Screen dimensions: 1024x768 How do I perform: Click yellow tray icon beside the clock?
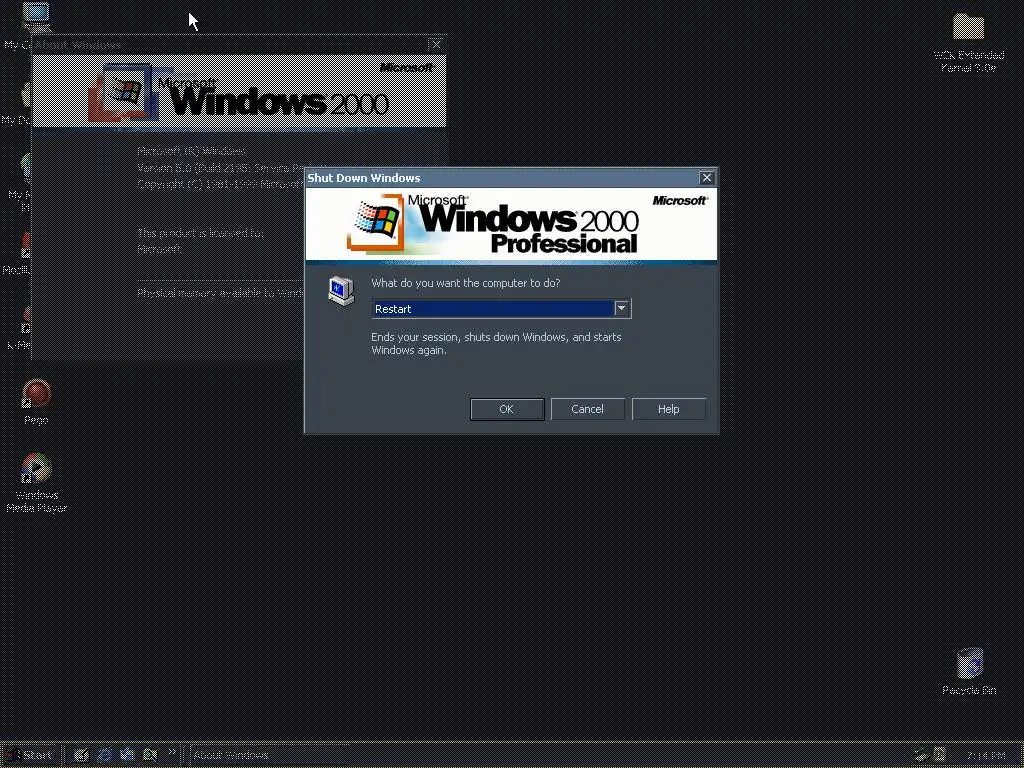939,755
